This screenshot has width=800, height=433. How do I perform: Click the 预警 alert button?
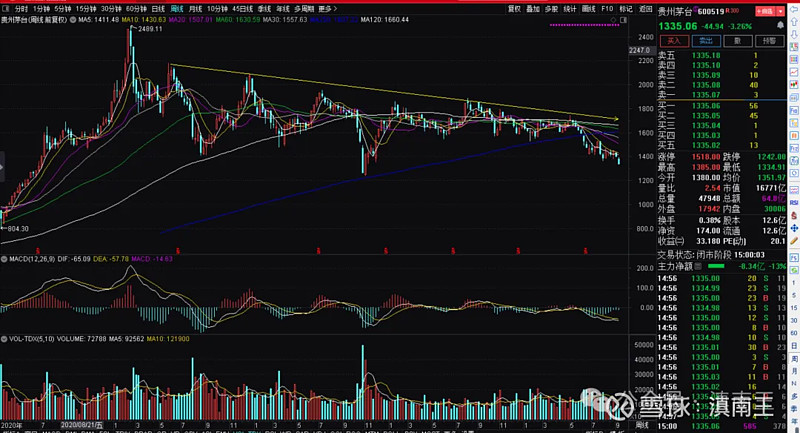(x=769, y=41)
